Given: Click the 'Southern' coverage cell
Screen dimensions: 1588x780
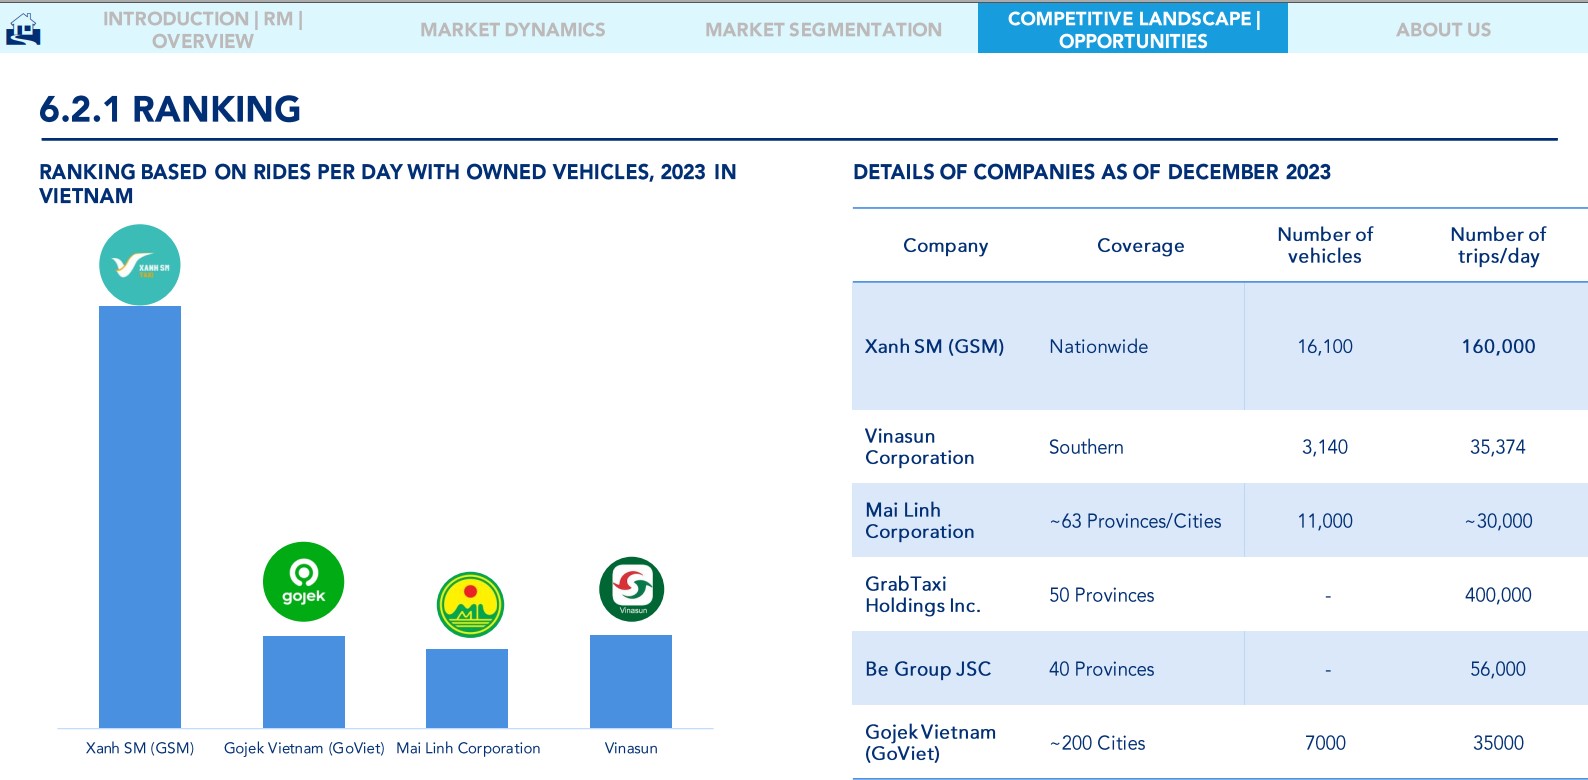Looking at the screenshot, I should click(x=1086, y=447).
